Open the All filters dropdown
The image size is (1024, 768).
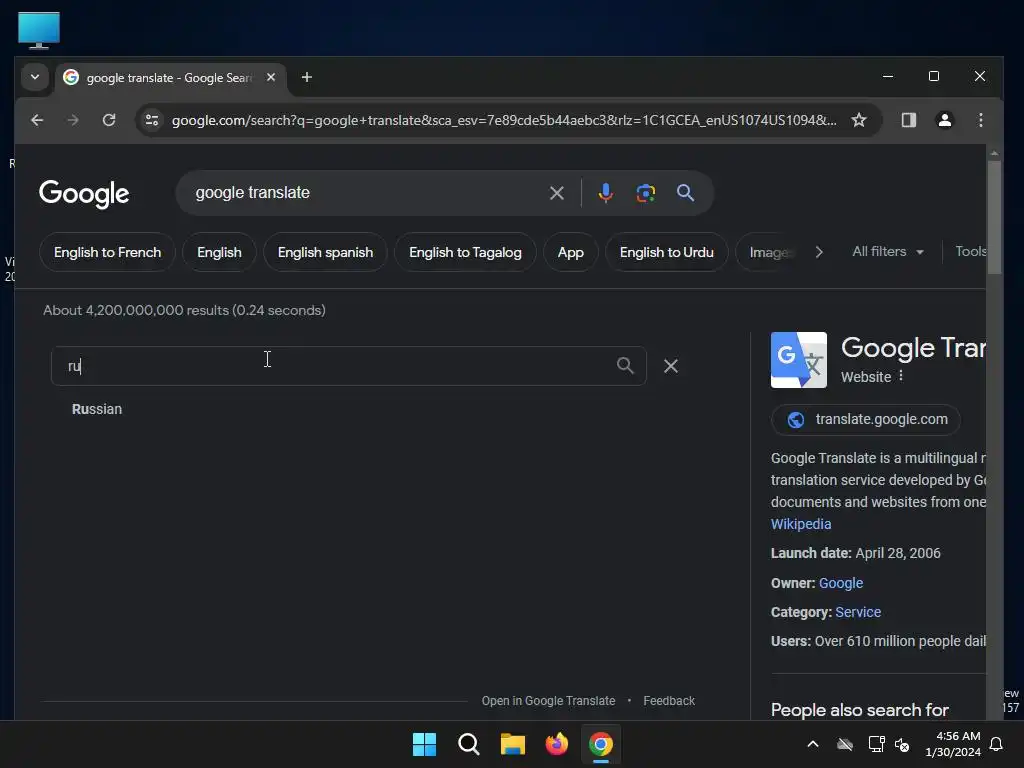pyautogui.click(x=888, y=251)
